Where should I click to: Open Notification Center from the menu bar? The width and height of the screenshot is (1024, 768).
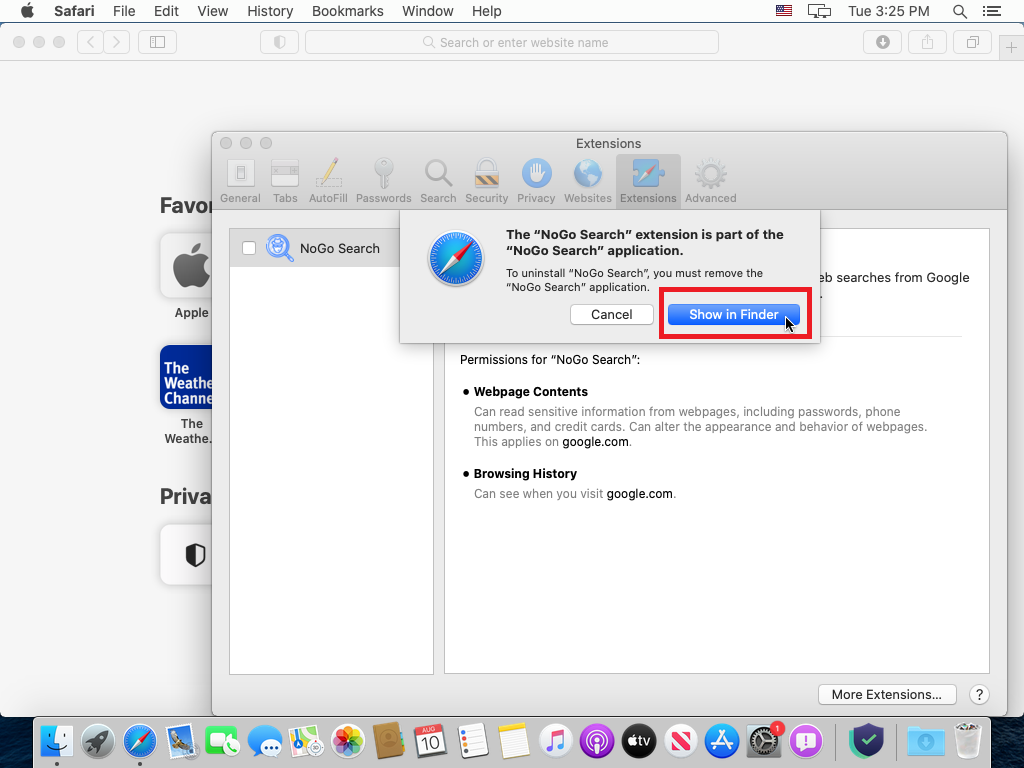point(991,11)
